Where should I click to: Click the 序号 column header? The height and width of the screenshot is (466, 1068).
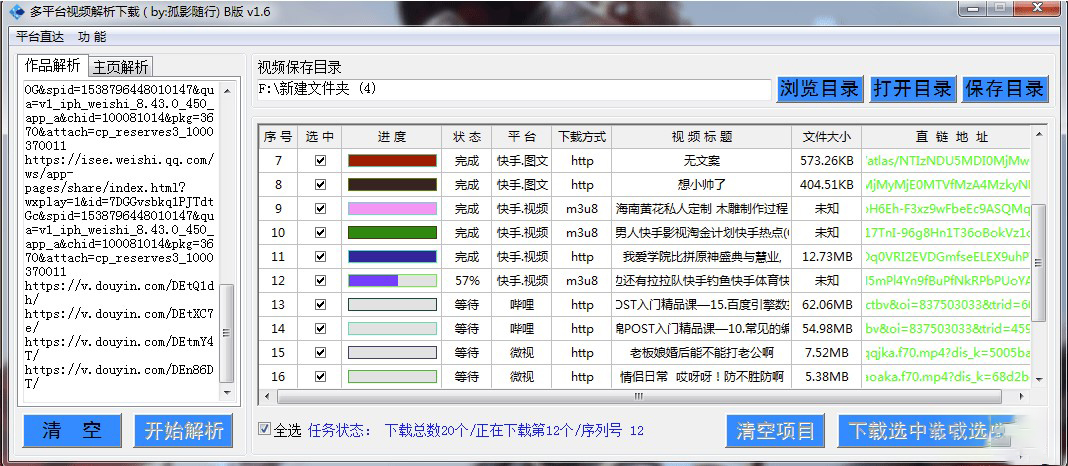pyautogui.click(x=278, y=137)
